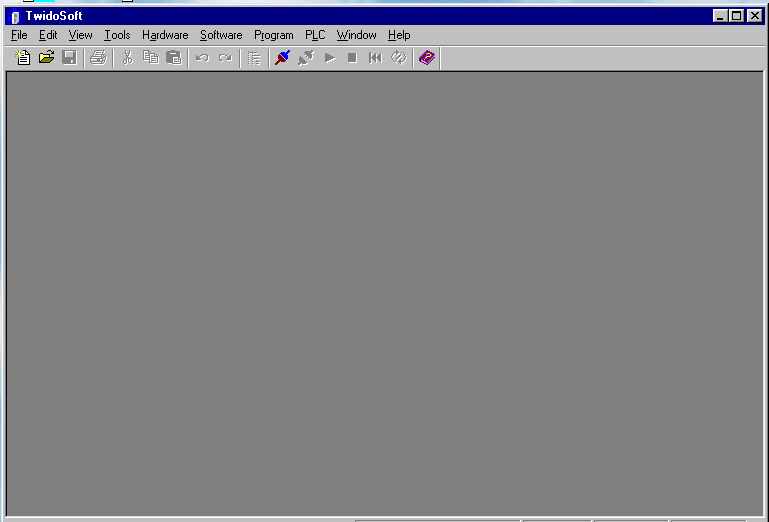
Task: Undo the last action with the Undo arrow
Action: click(202, 58)
